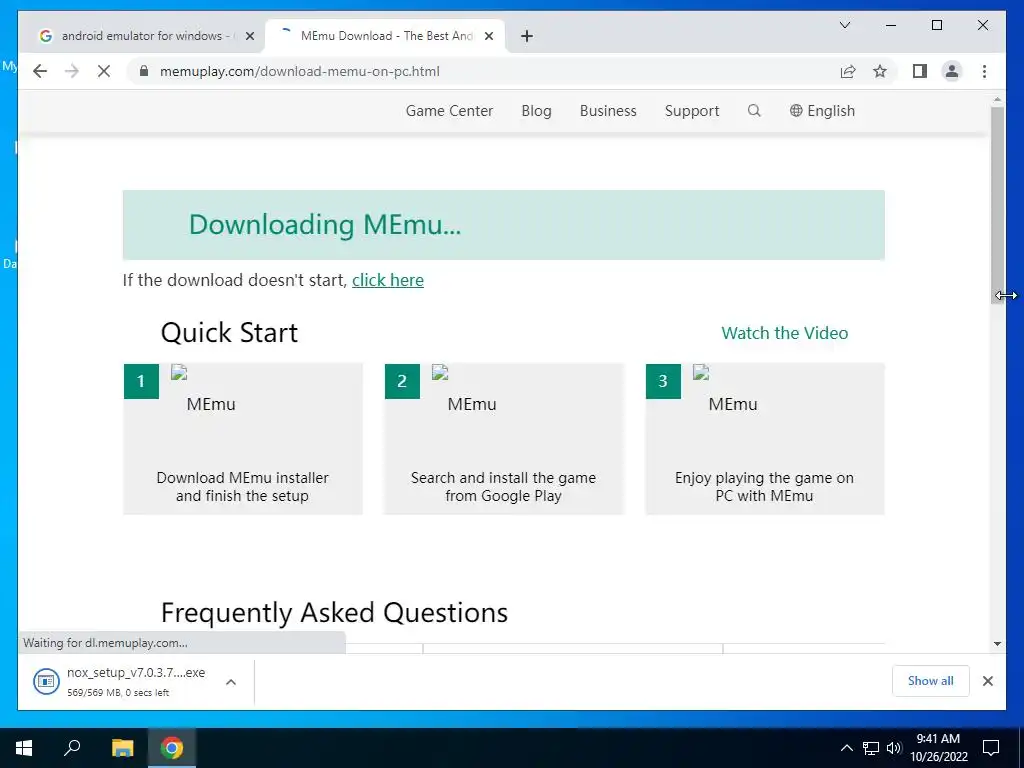Open the Support menu item
Image resolution: width=1024 pixels, height=768 pixels.
[692, 111]
